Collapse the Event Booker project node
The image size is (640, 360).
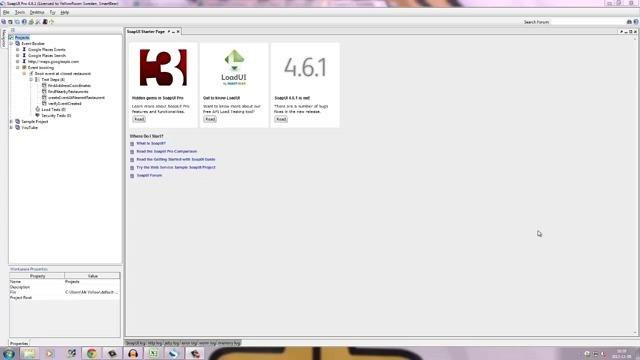point(11,43)
